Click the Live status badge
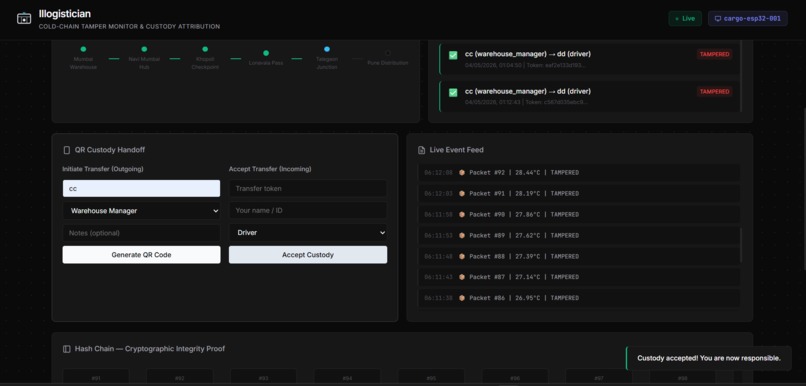 pyautogui.click(x=685, y=19)
